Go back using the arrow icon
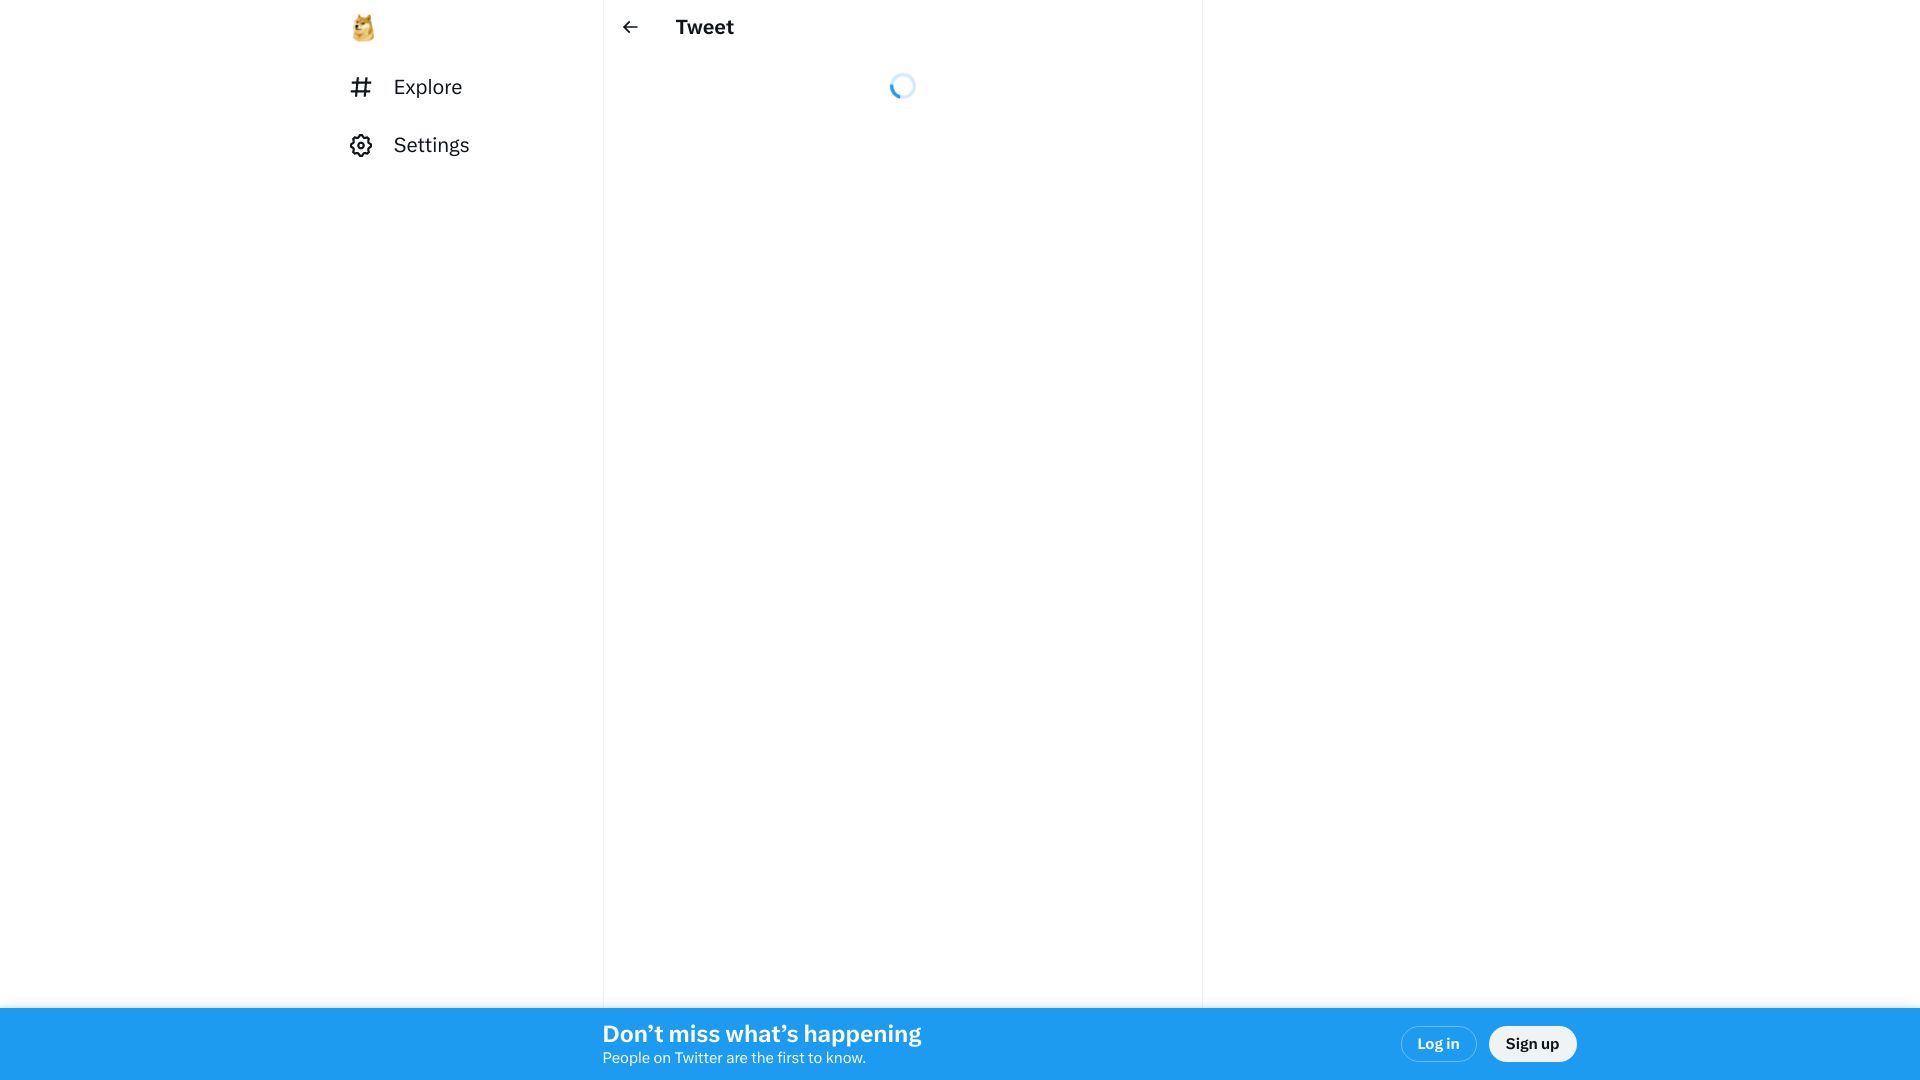The image size is (1920, 1080). tap(630, 27)
